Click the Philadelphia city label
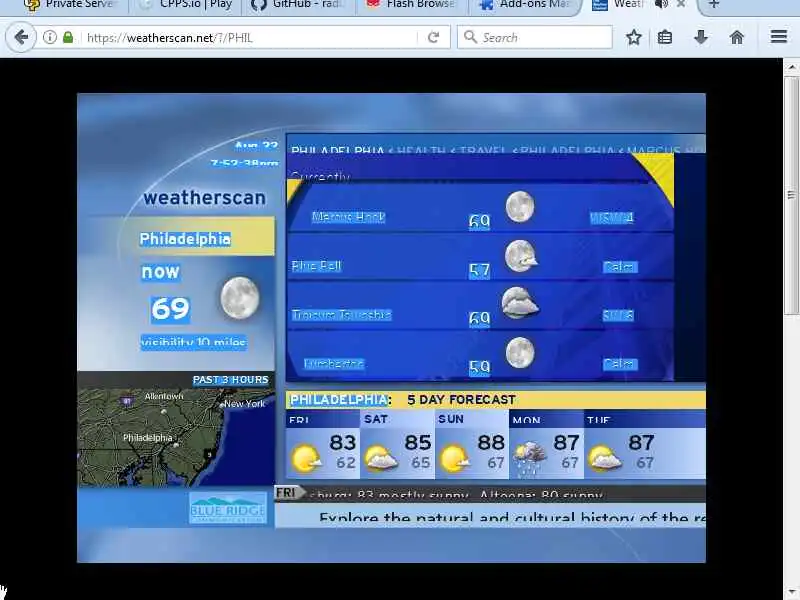Image resolution: width=800 pixels, height=600 pixels. pos(185,239)
